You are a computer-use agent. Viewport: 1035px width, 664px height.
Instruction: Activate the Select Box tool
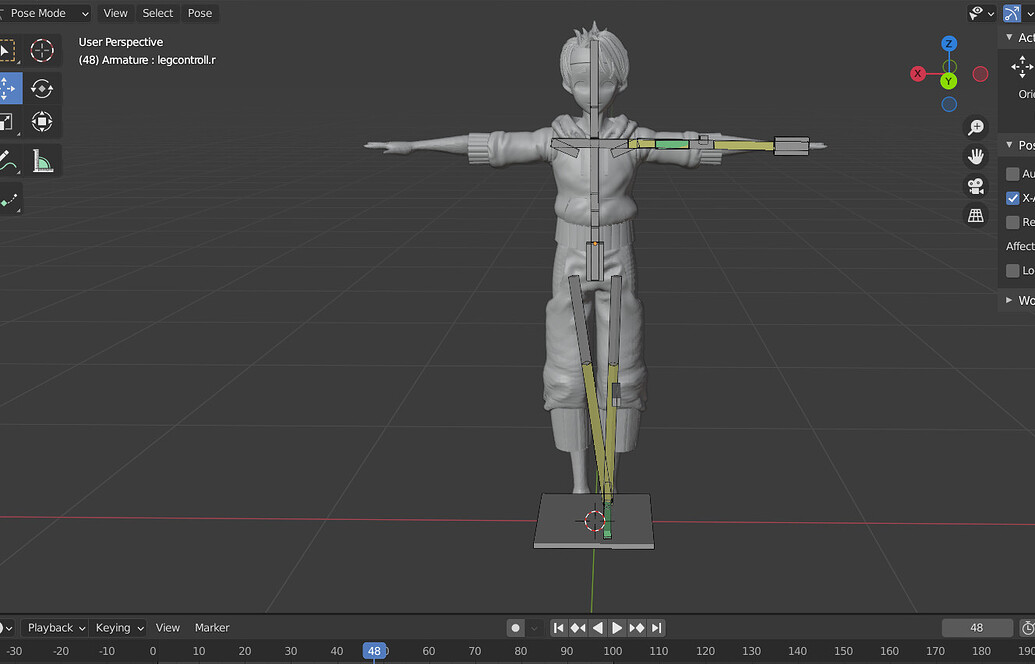(8, 50)
